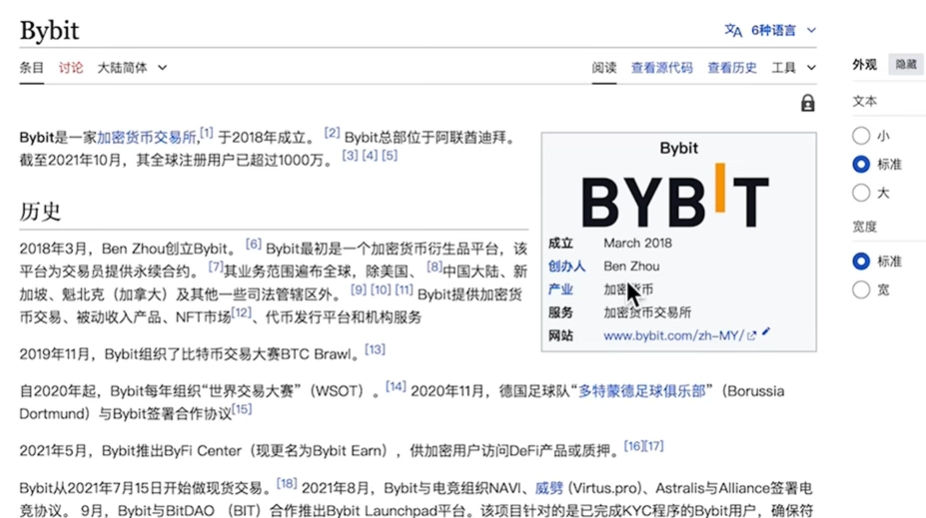Open the 大陆简体 variant dropdown
Viewport: 926px width, 518px height.
(x=132, y=68)
